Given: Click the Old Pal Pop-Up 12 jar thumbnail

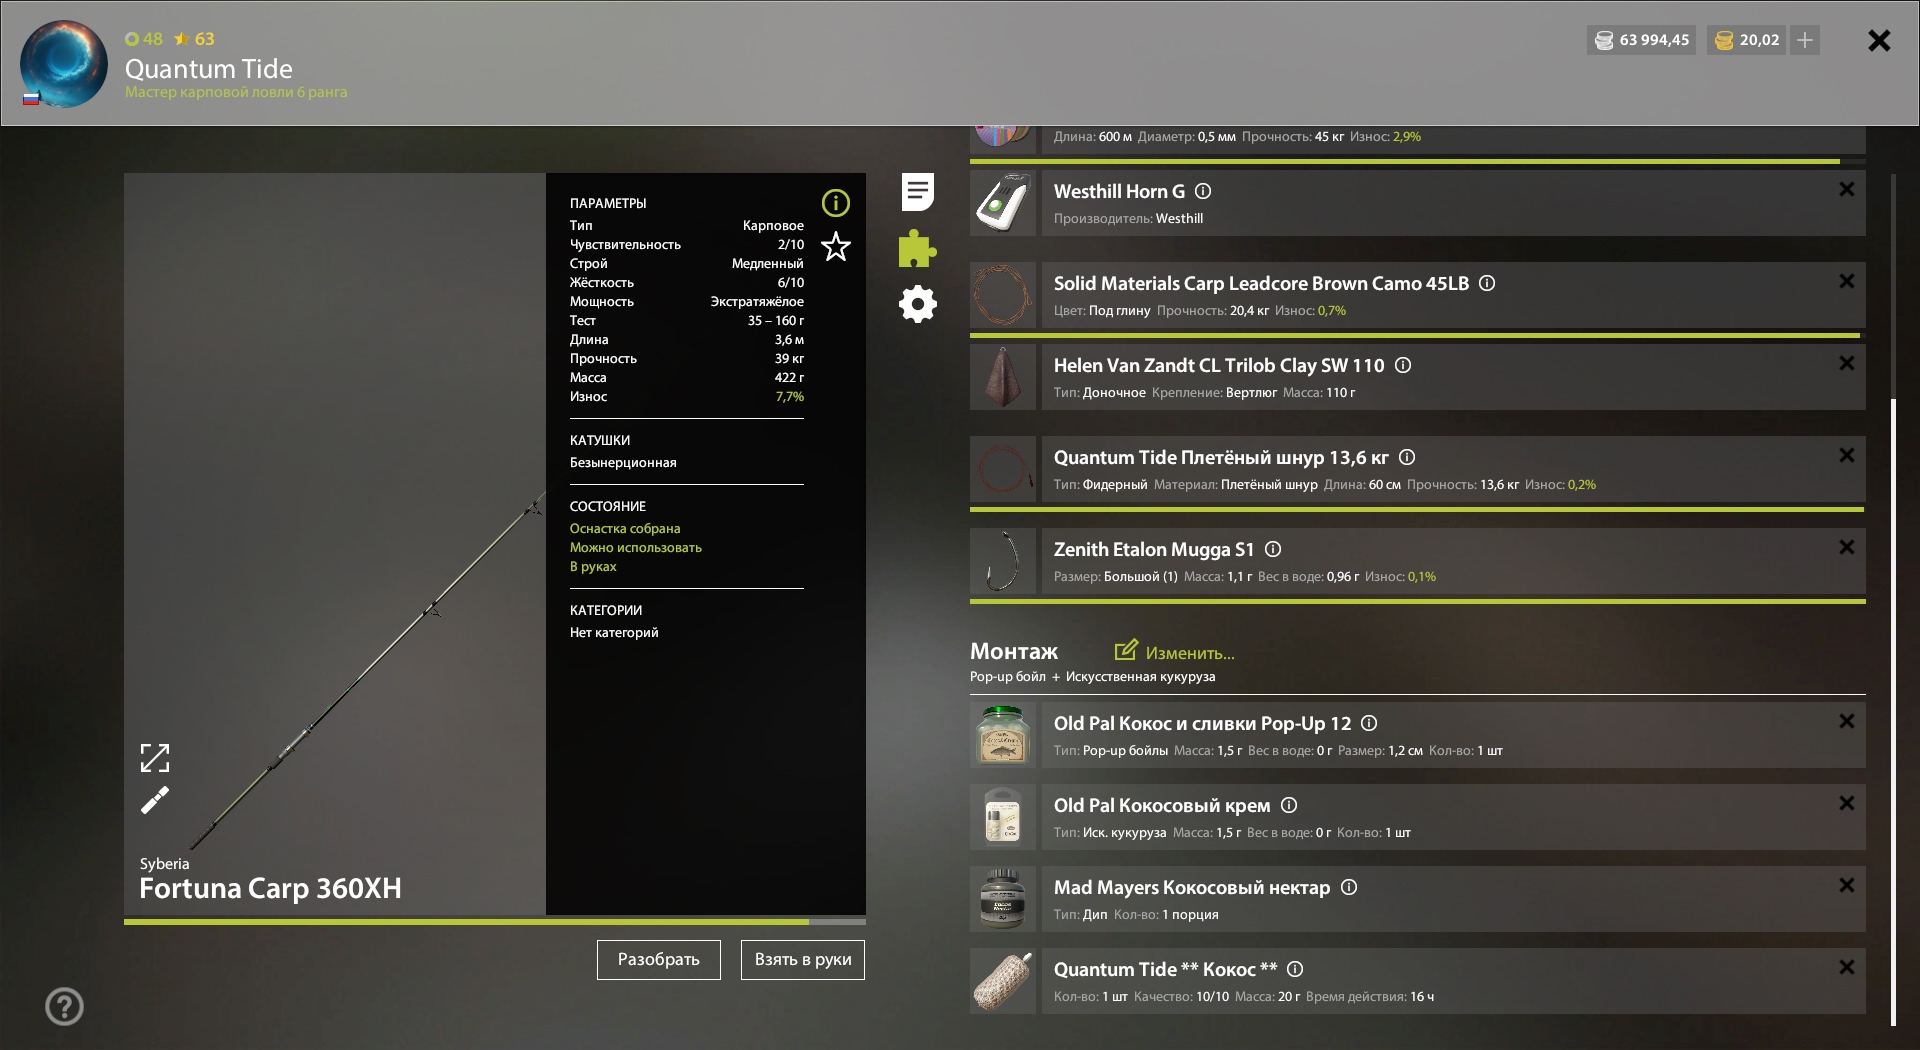Looking at the screenshot, I should pyautogui.click(x=1002, y=735).
